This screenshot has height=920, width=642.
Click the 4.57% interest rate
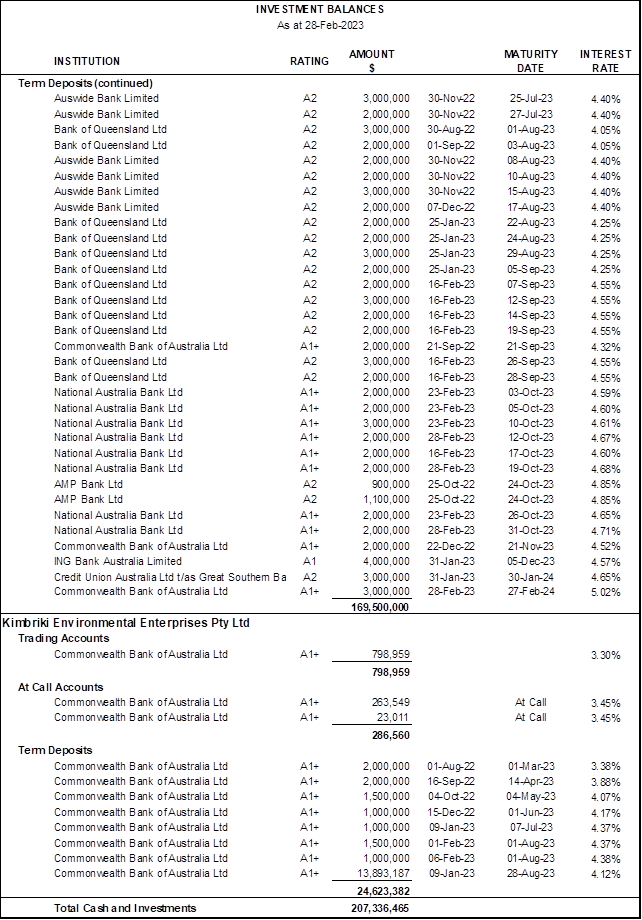point(606,562)
